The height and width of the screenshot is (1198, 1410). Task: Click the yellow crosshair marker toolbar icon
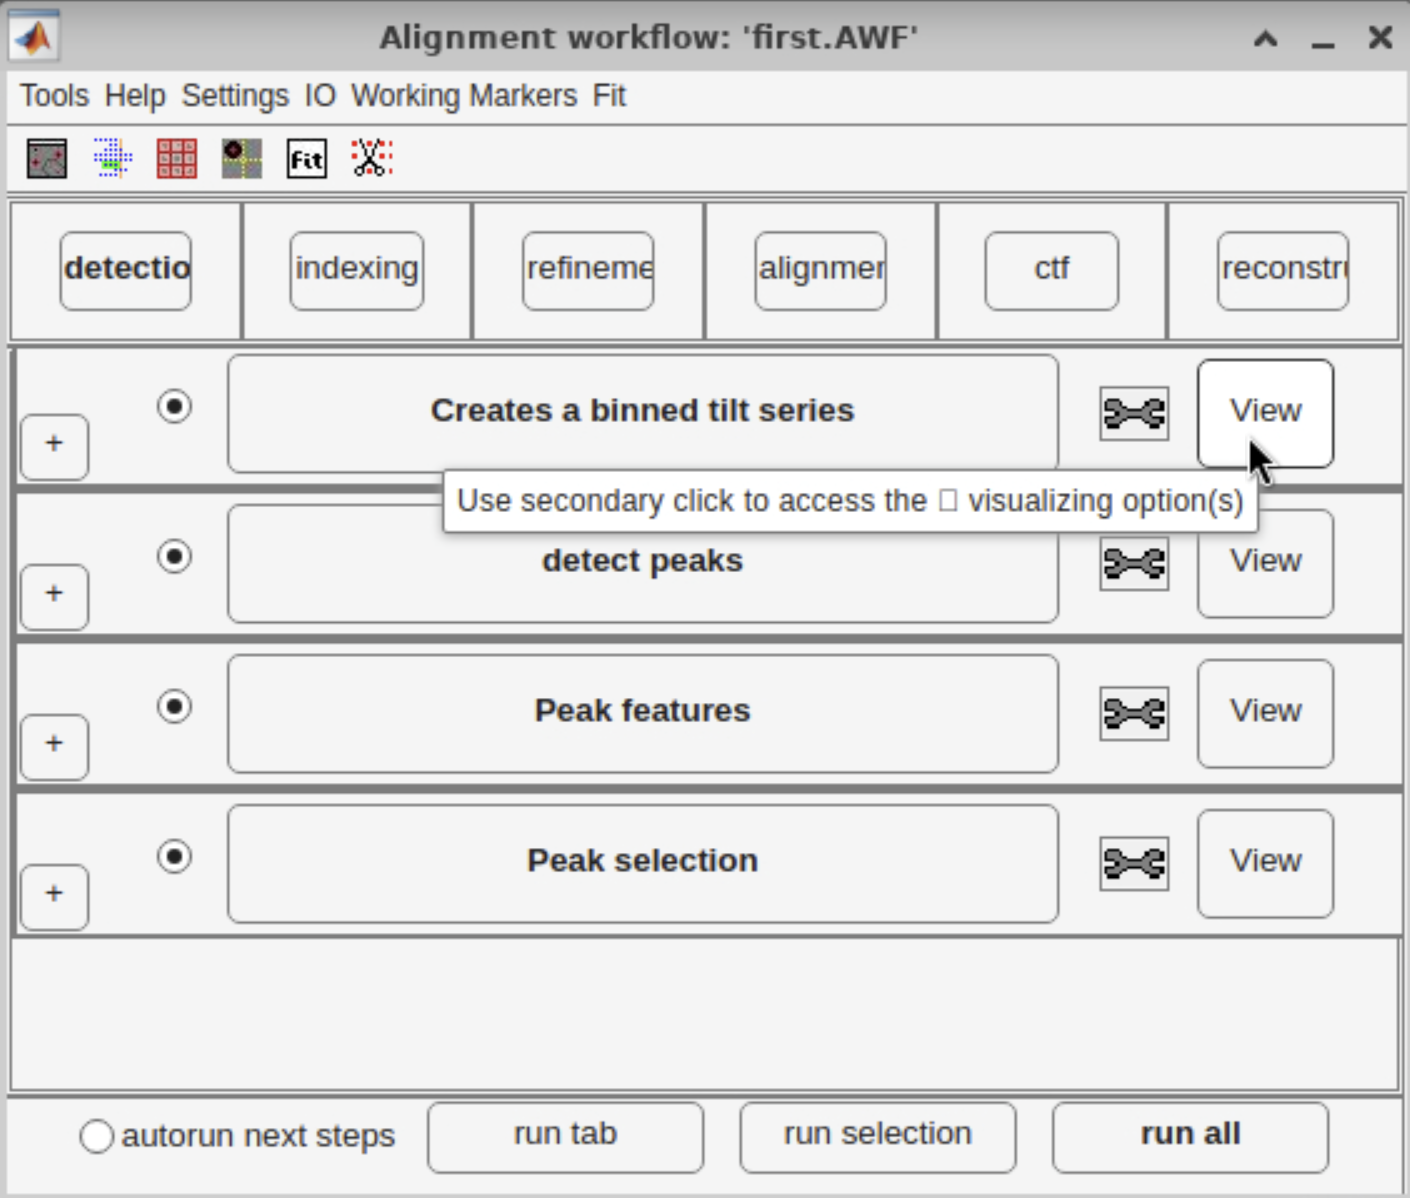coord(241,159)
